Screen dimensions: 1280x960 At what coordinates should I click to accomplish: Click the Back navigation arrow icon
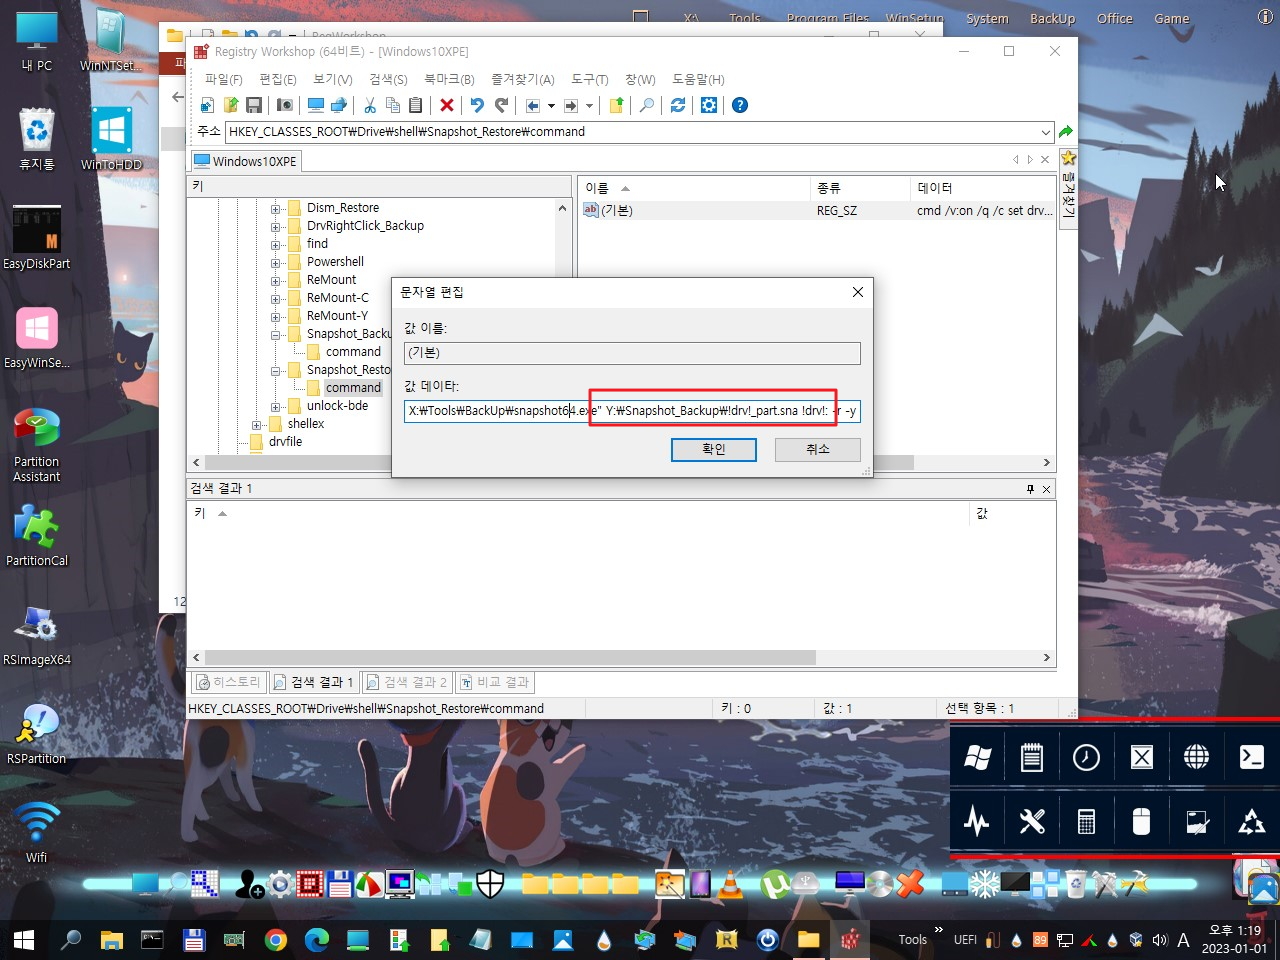coord(533,105)
